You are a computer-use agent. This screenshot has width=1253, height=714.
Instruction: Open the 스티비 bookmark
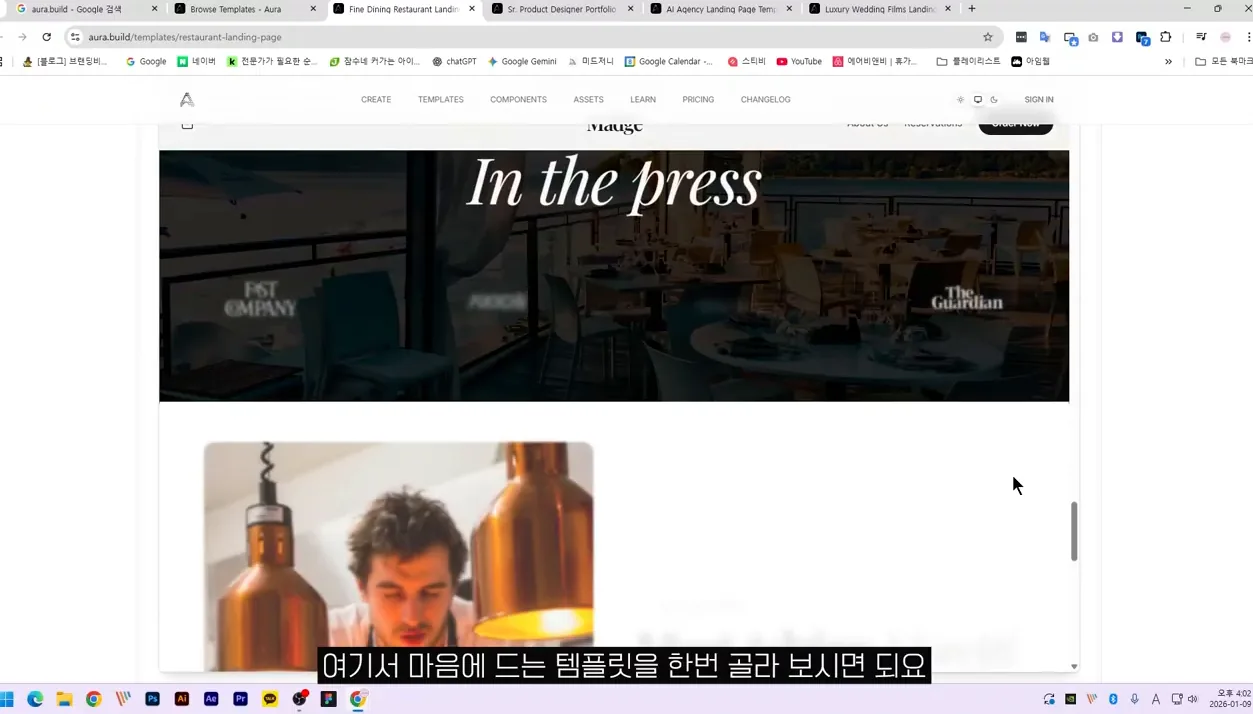point(746,61)
